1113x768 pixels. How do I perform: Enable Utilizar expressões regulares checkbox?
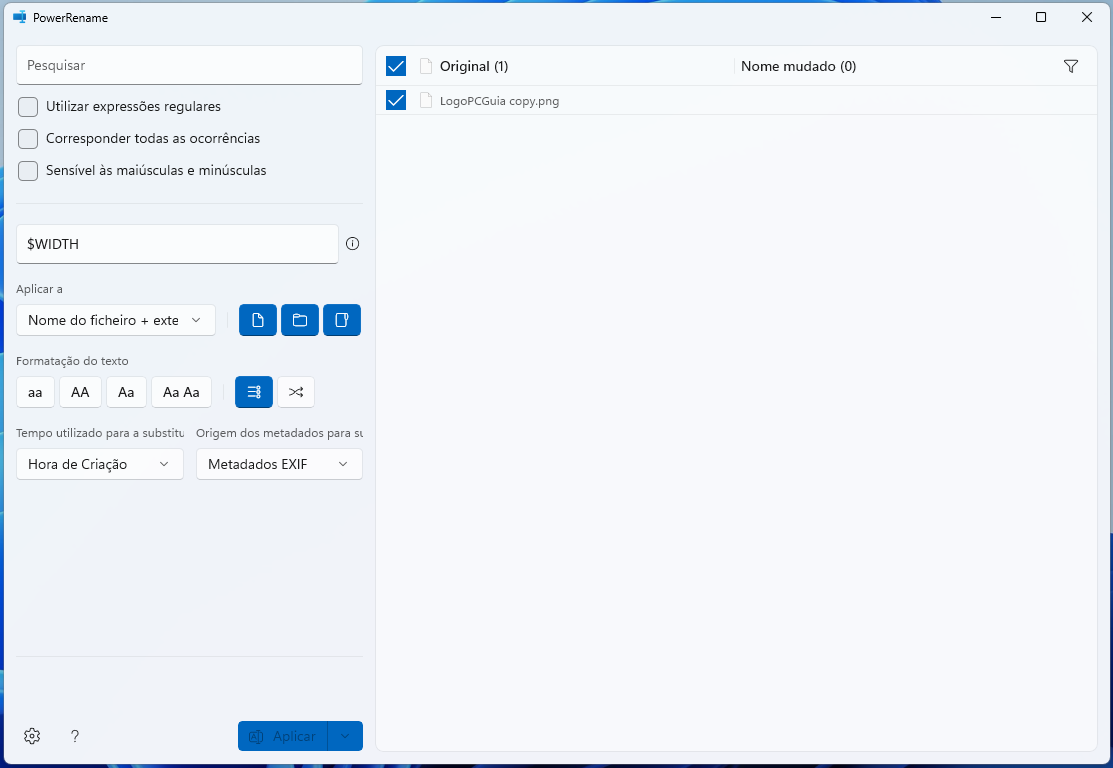(x=29, y=107)
